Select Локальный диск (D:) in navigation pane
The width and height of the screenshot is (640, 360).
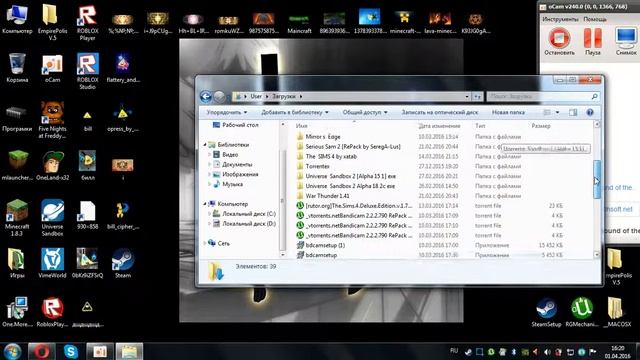coord(244,224)
